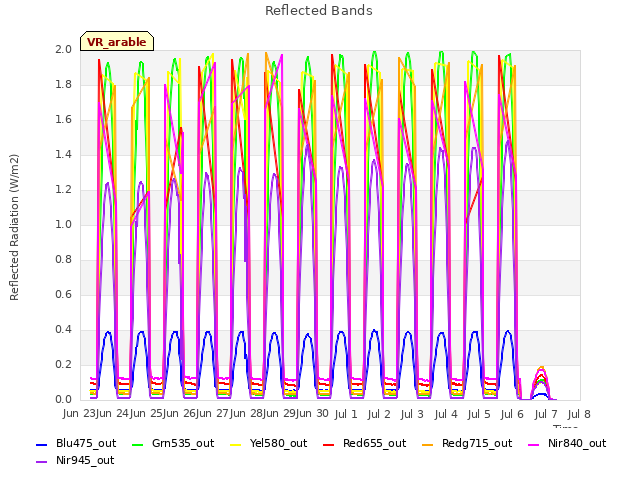Click the blue Blu475_out legend color marker

pyautogui.click(x=42, y=445)
